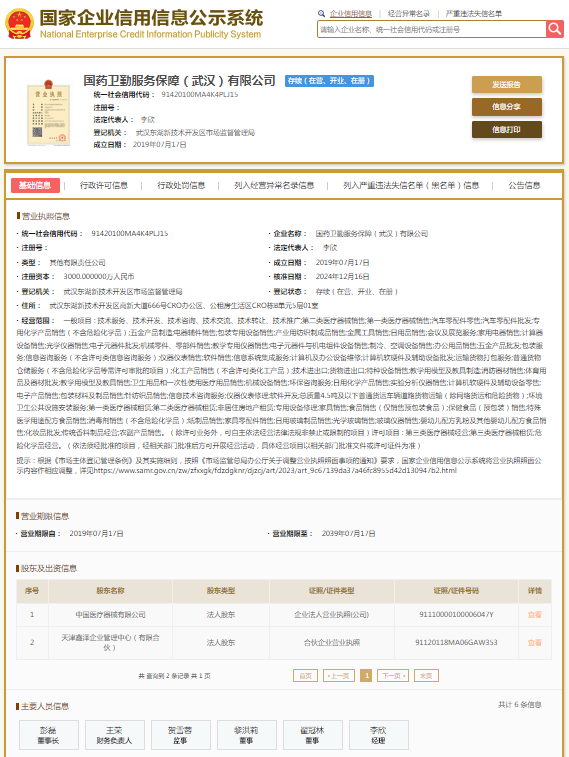Open the 列入经营异常名录信息 tab
The height and width of the screenshot is (757, 569).
coord(274,185)
